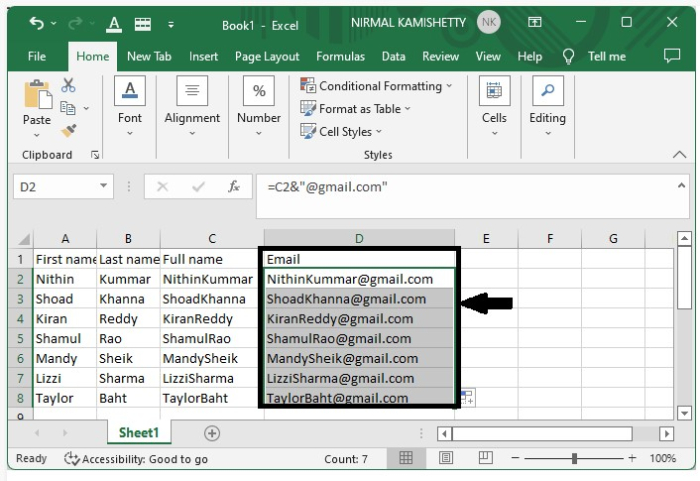Image resolution: width=700 pixels, height=481 pixels.
Task: Open the Help tab
Action: click(x=529, y=56)
